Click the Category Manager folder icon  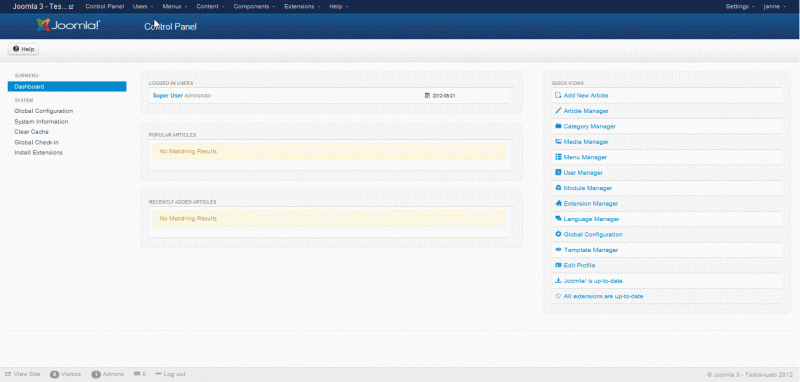558,126
